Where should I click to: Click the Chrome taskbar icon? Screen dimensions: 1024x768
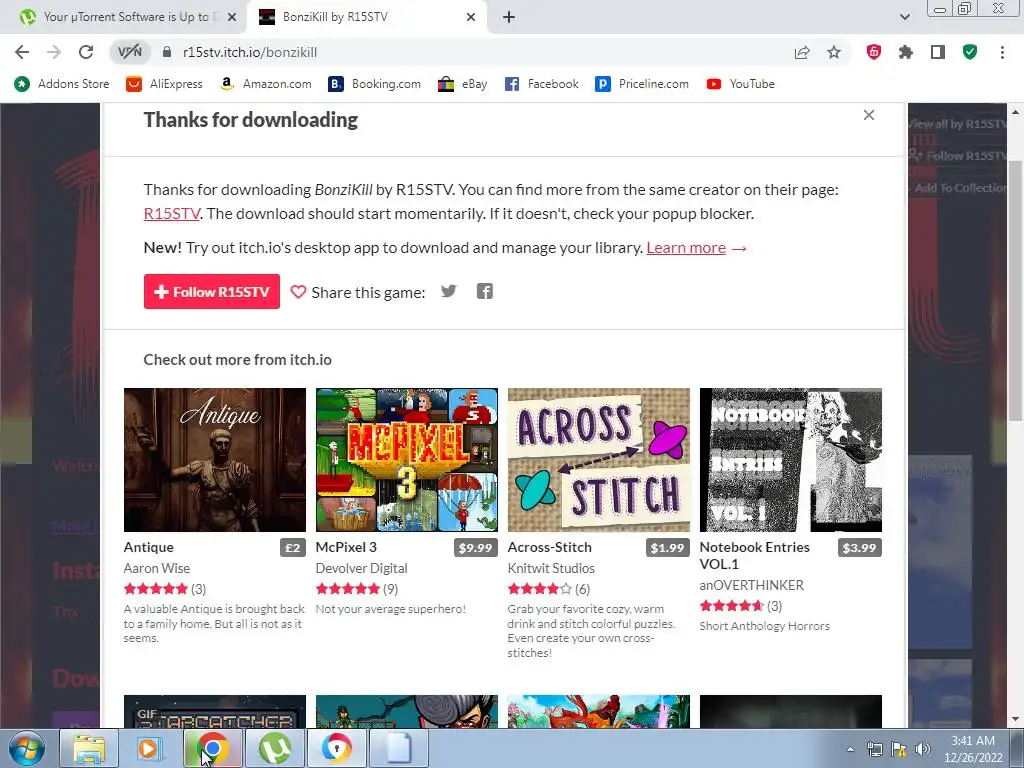pyautogui.click(x=212, y=748)
